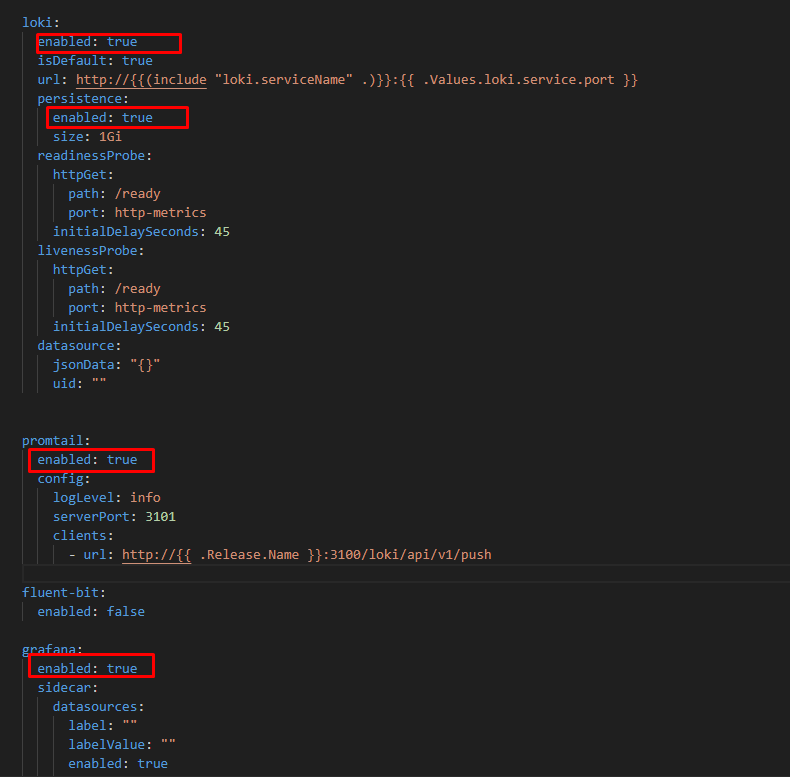Click loki's highlighted enabled: true line

click(109, 43)
